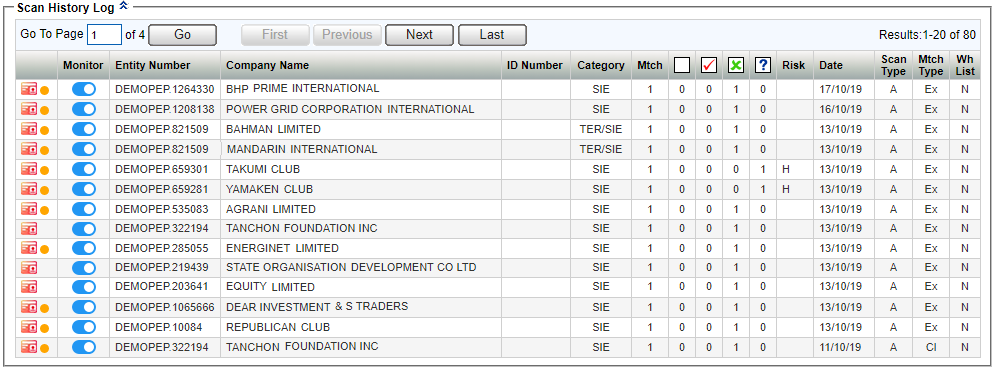Viewport: 993px width, 370px height.
Task: Jump to the Last results page
Action: (492, 35)
